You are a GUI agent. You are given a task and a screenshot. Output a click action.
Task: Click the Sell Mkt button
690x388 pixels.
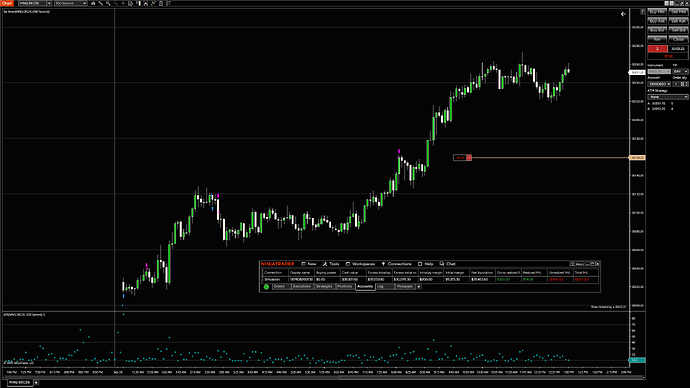tap(678, 12)
